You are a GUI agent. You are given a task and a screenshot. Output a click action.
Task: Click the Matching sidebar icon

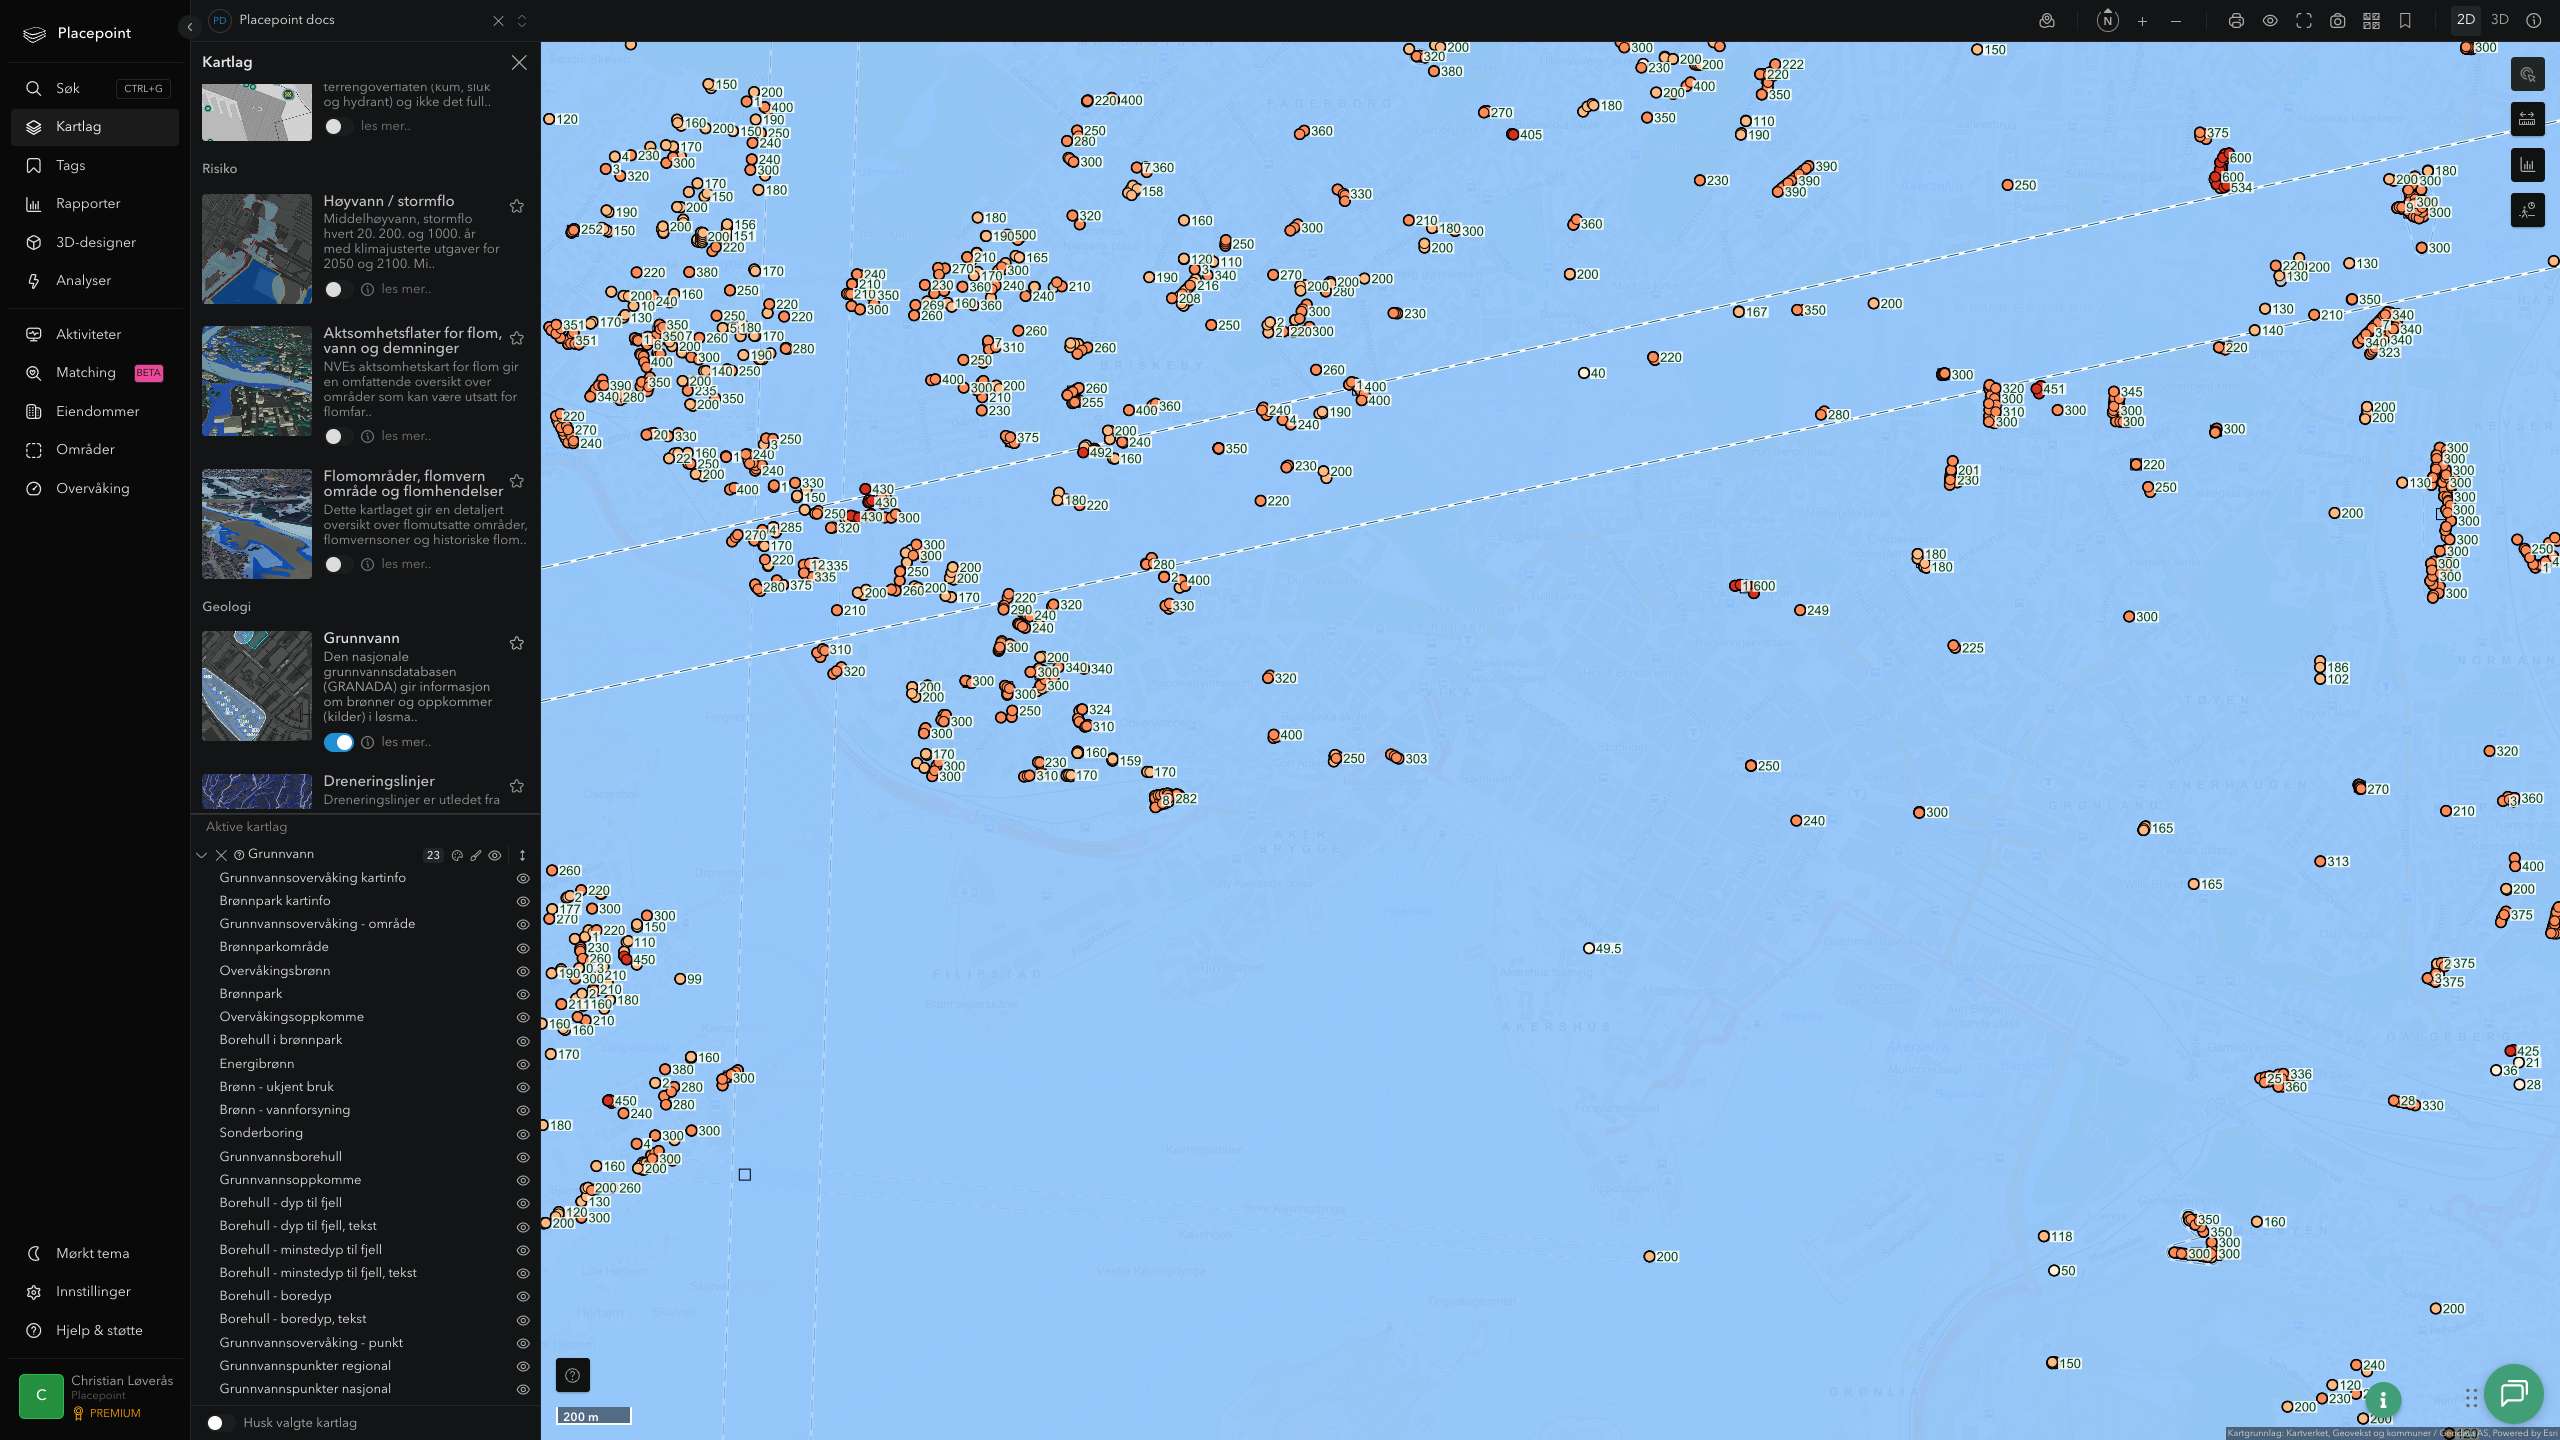click(x=34, y=372)
